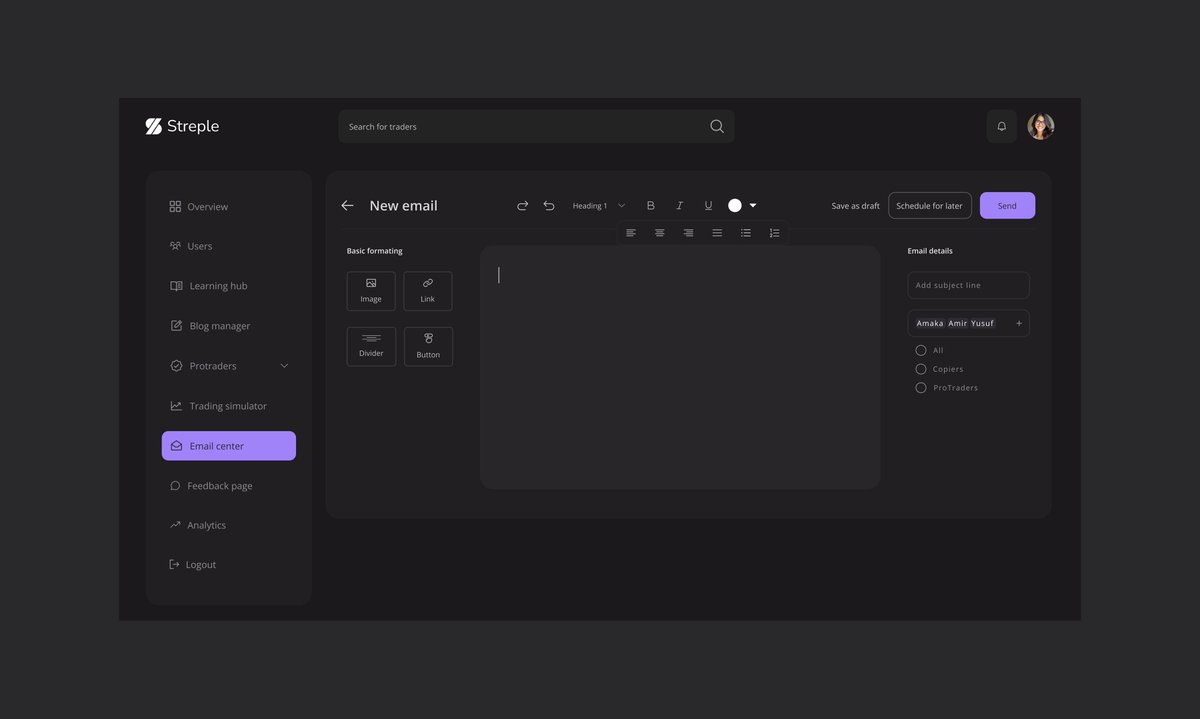Insert a Button block

tap(428, 346)
